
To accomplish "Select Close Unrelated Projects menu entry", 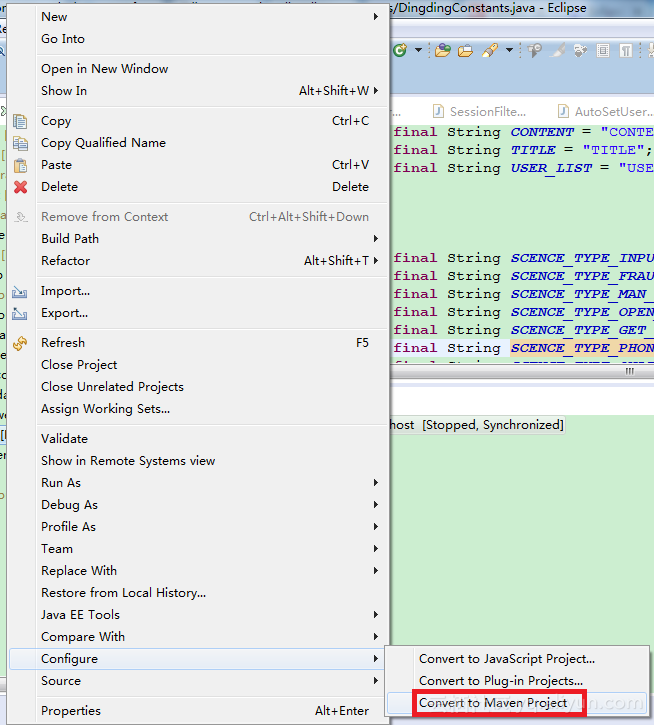I will [x=112, y=387].
